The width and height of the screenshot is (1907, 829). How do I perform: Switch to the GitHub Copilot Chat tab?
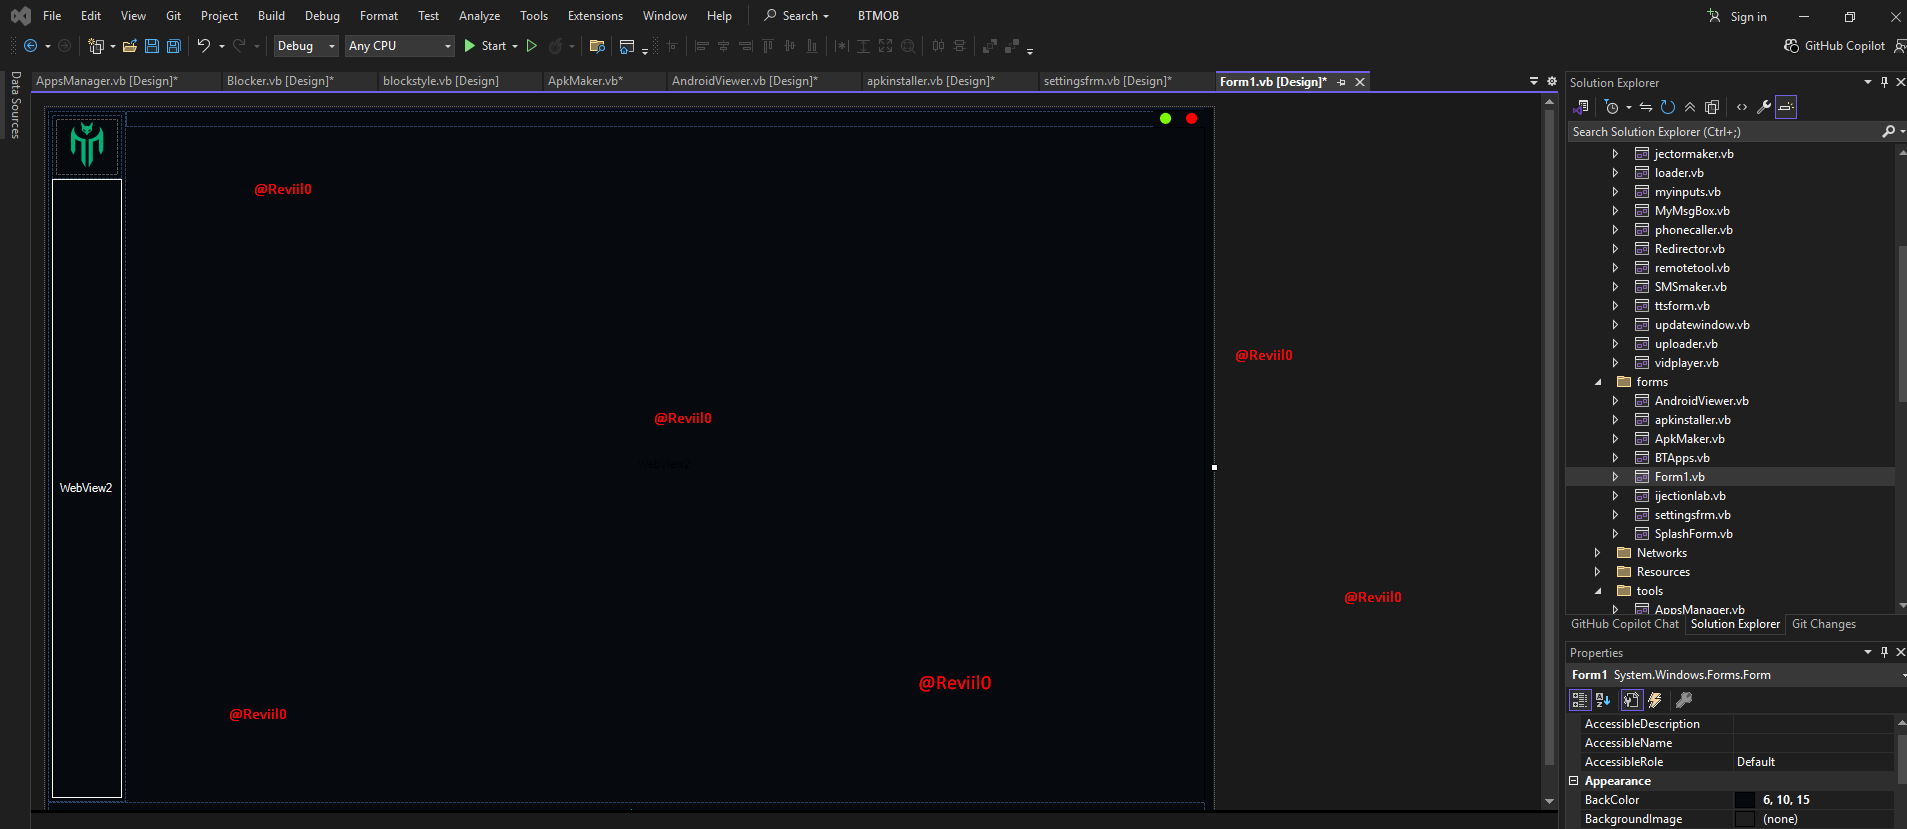(1625, 624)
